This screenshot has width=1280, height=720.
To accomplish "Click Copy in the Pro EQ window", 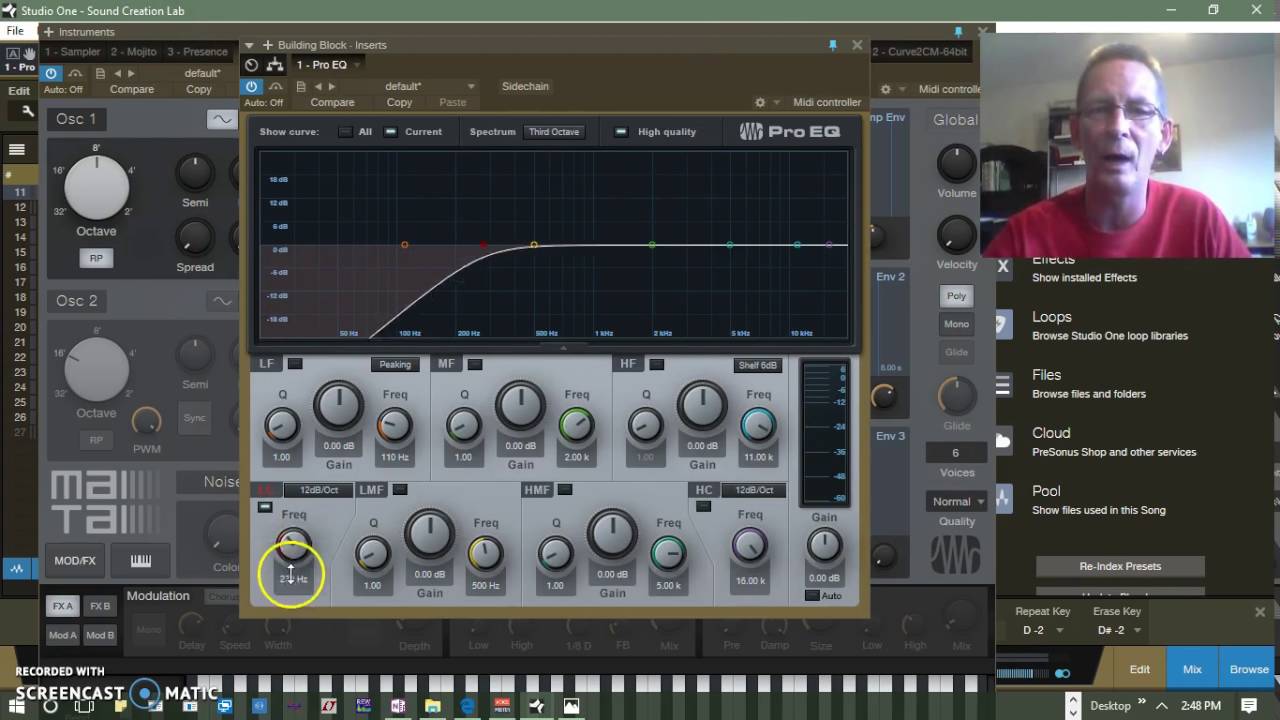I will (399, 102).
